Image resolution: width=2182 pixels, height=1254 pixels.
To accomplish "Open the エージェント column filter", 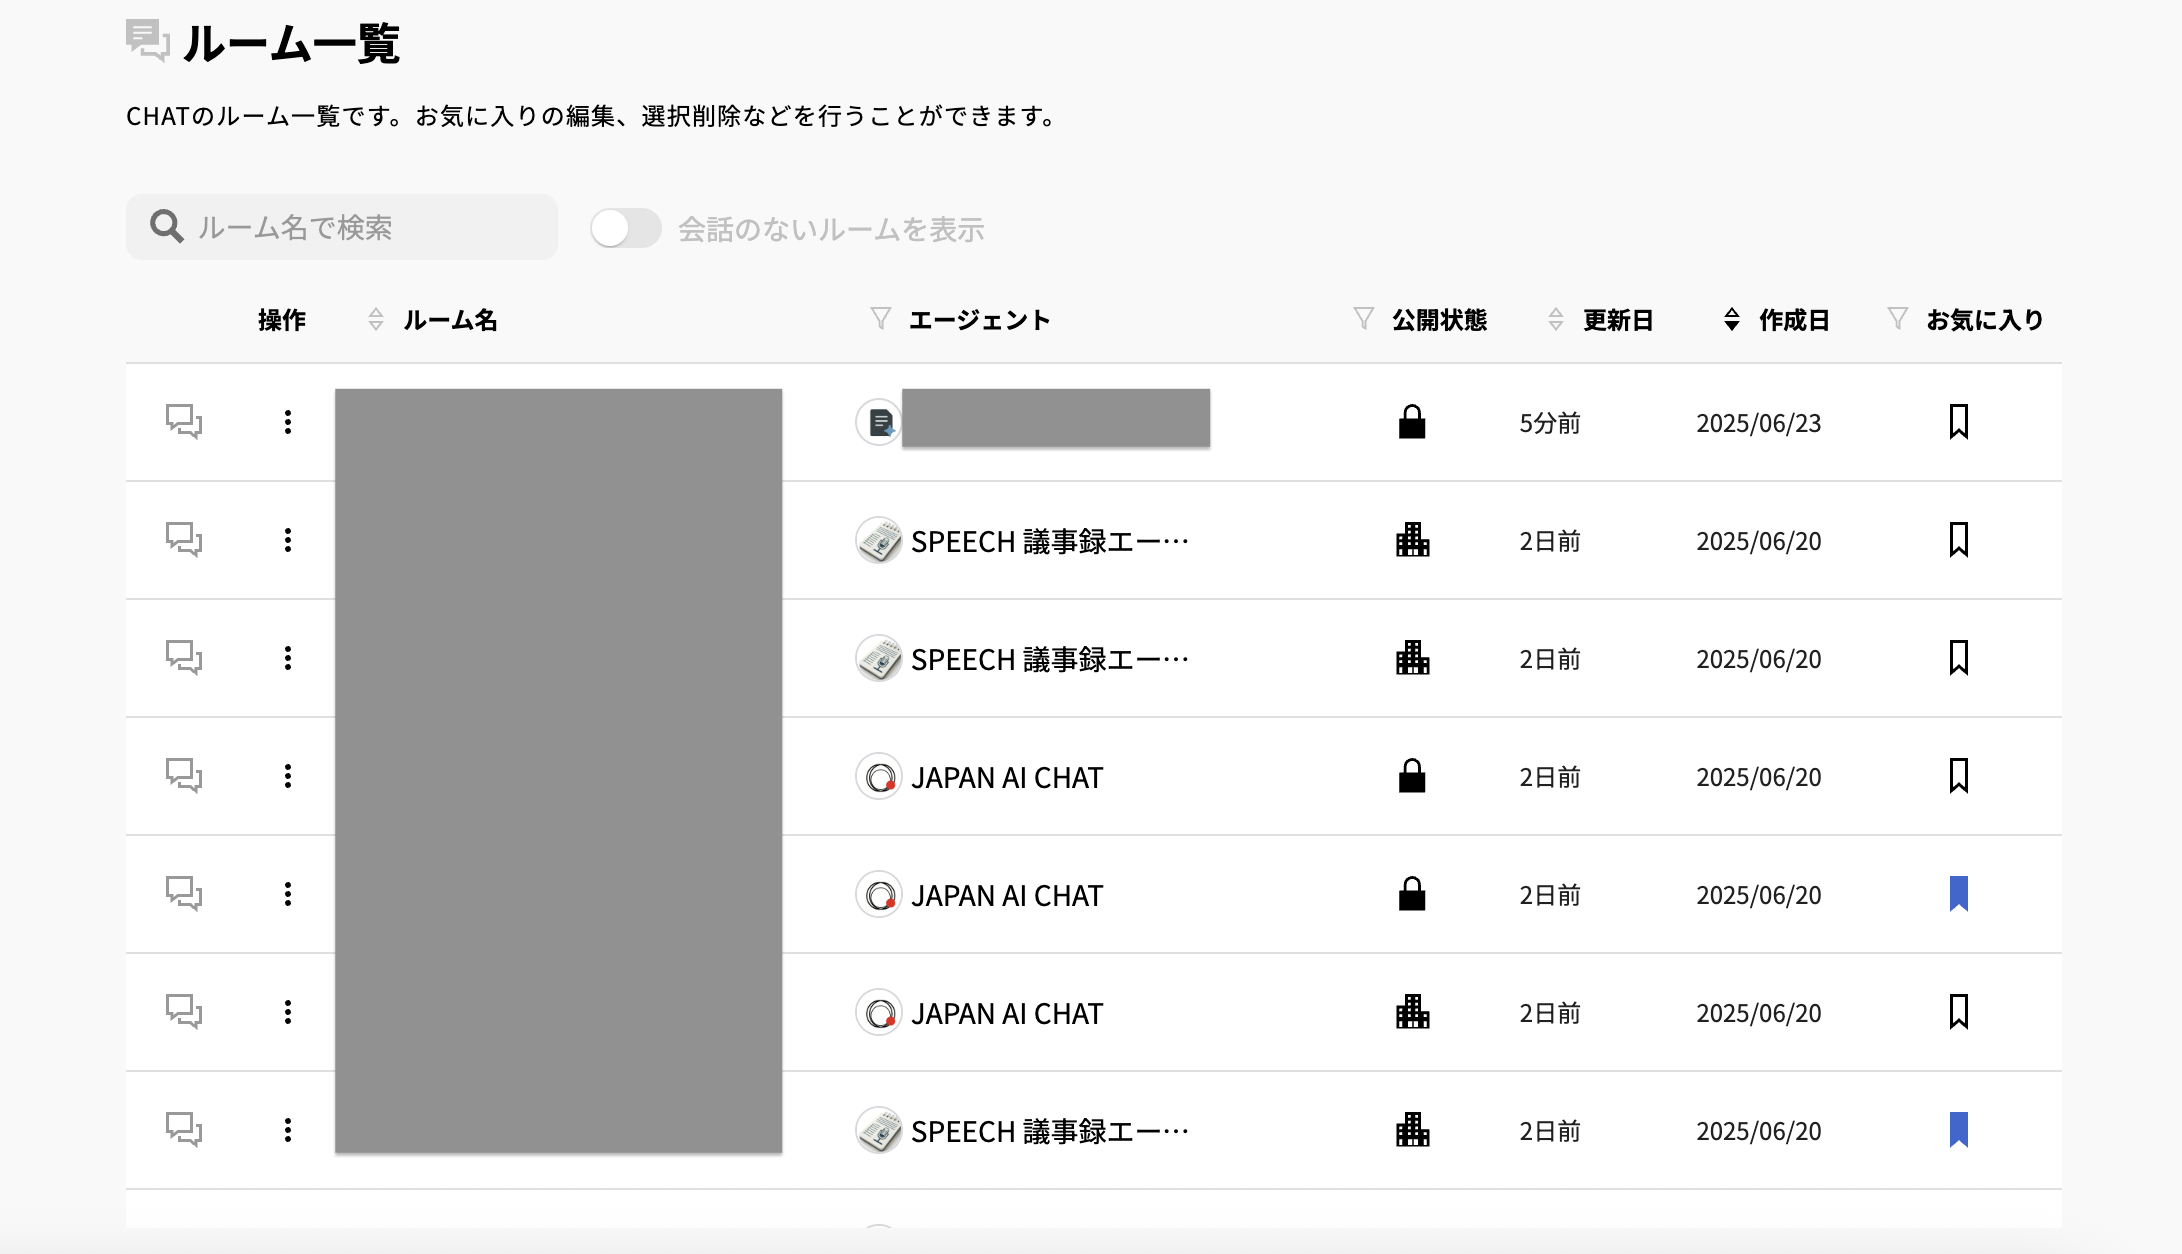I will (x=880, y=319).
